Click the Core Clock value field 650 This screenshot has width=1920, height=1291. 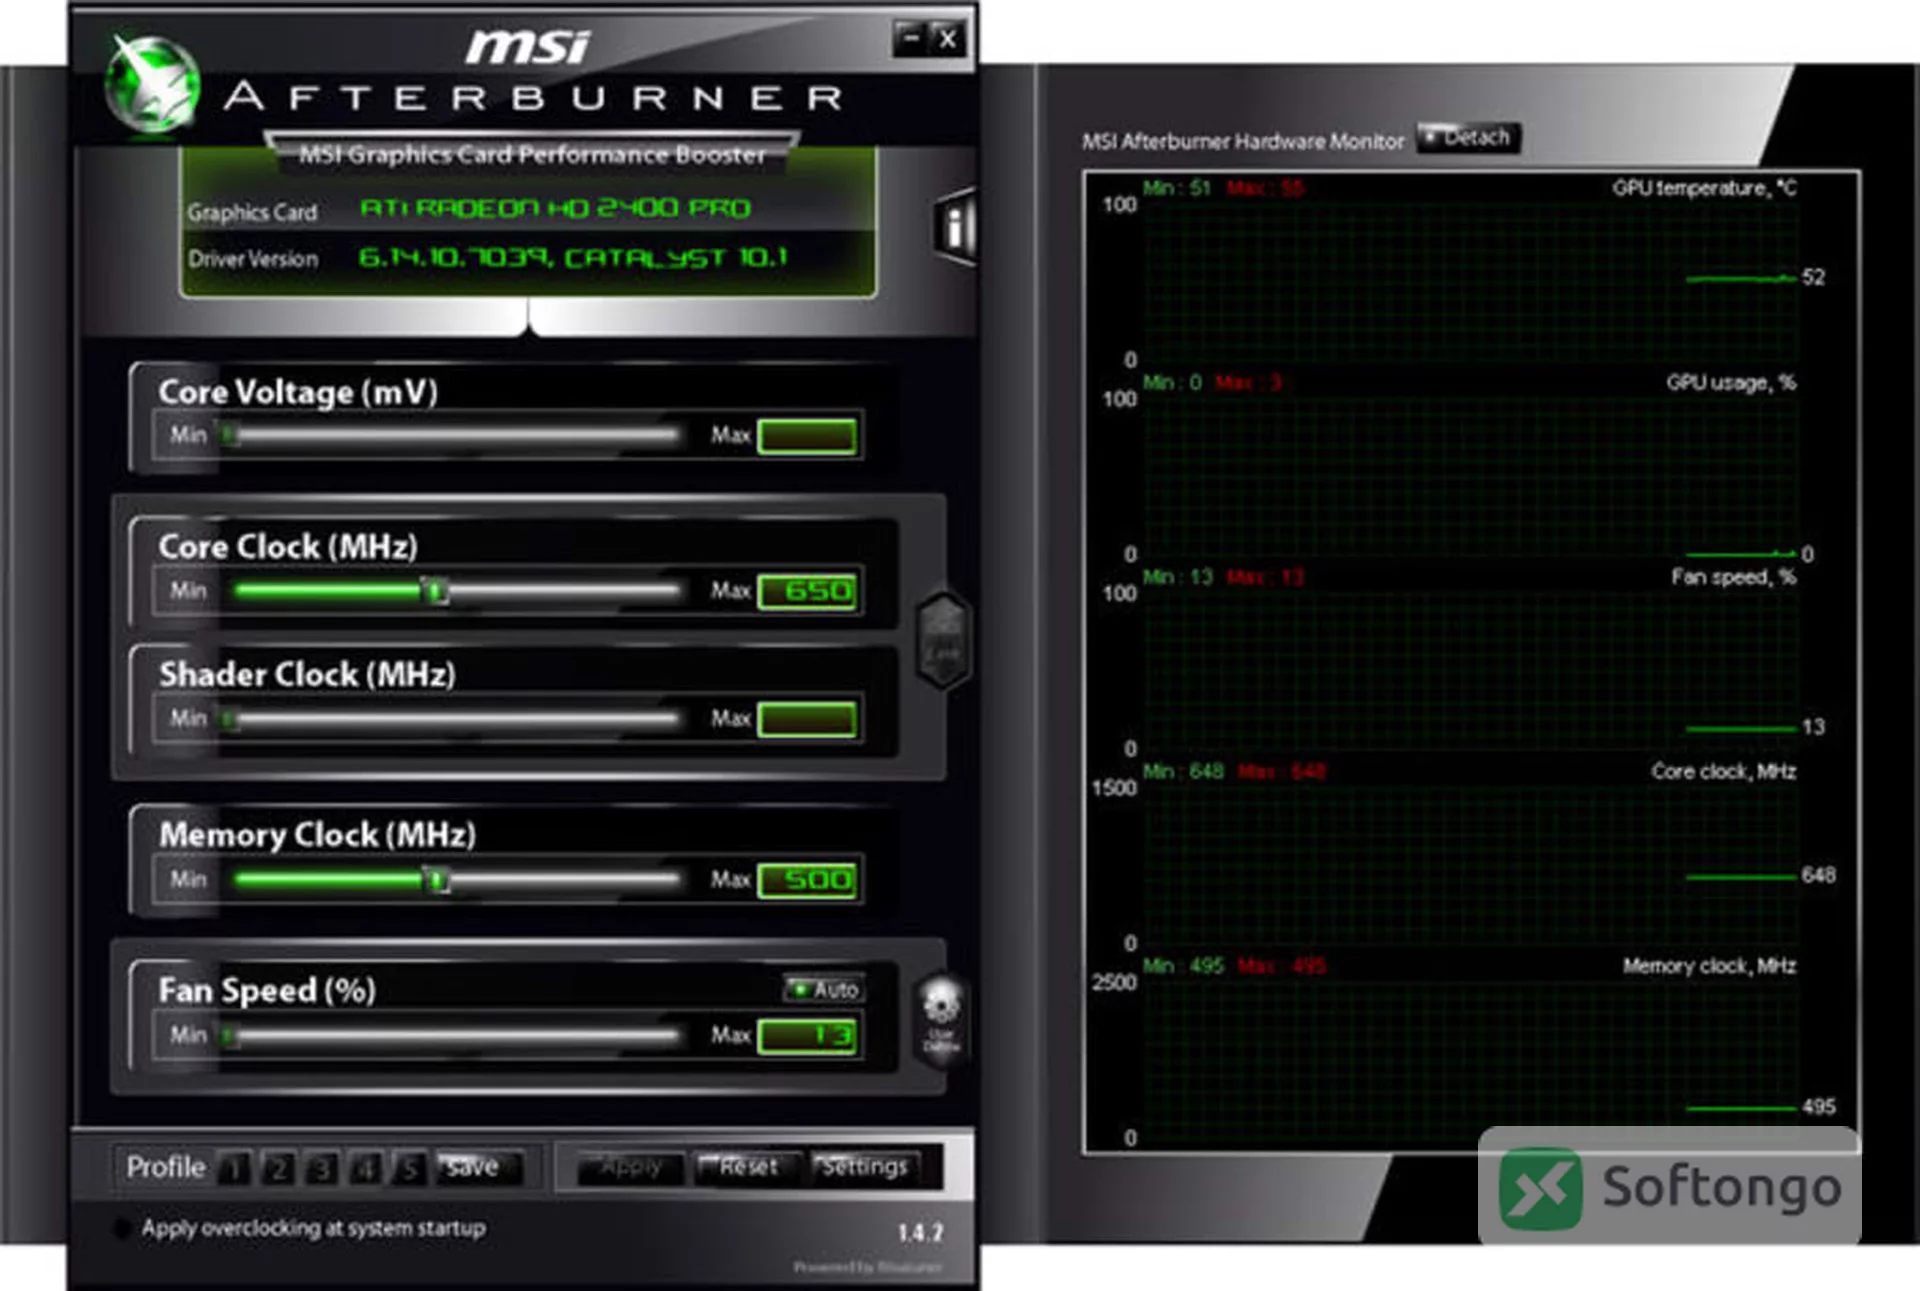(x=808, y=591)
